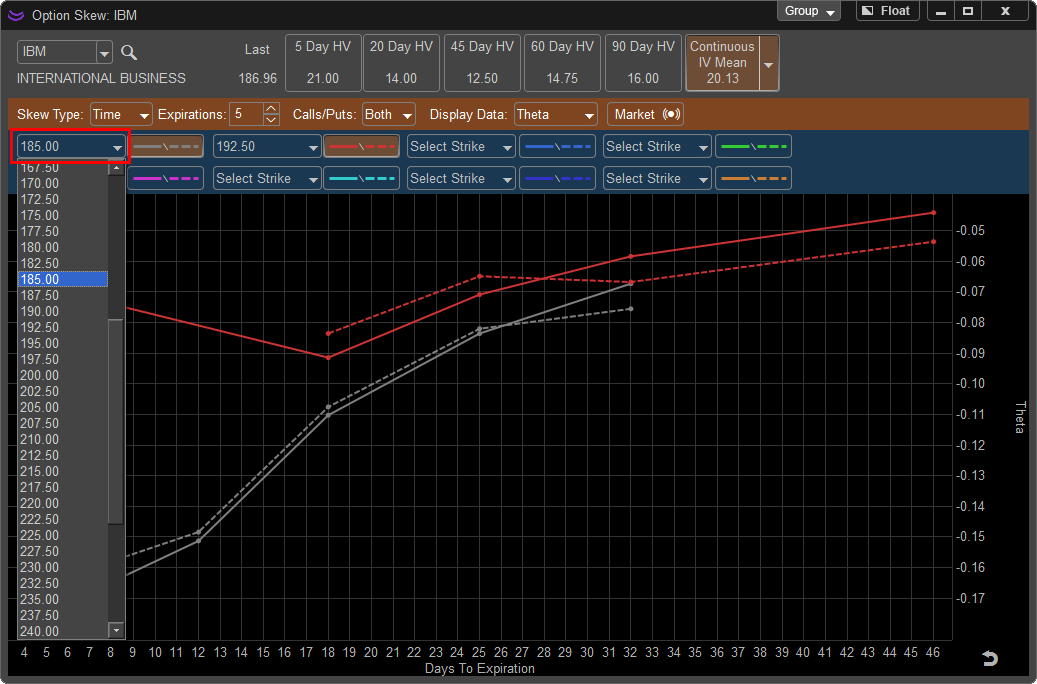Select strike 170.00 in the list
This screenshot has width=1037, height=684.
pyautogui.click(x=63, y=183)
